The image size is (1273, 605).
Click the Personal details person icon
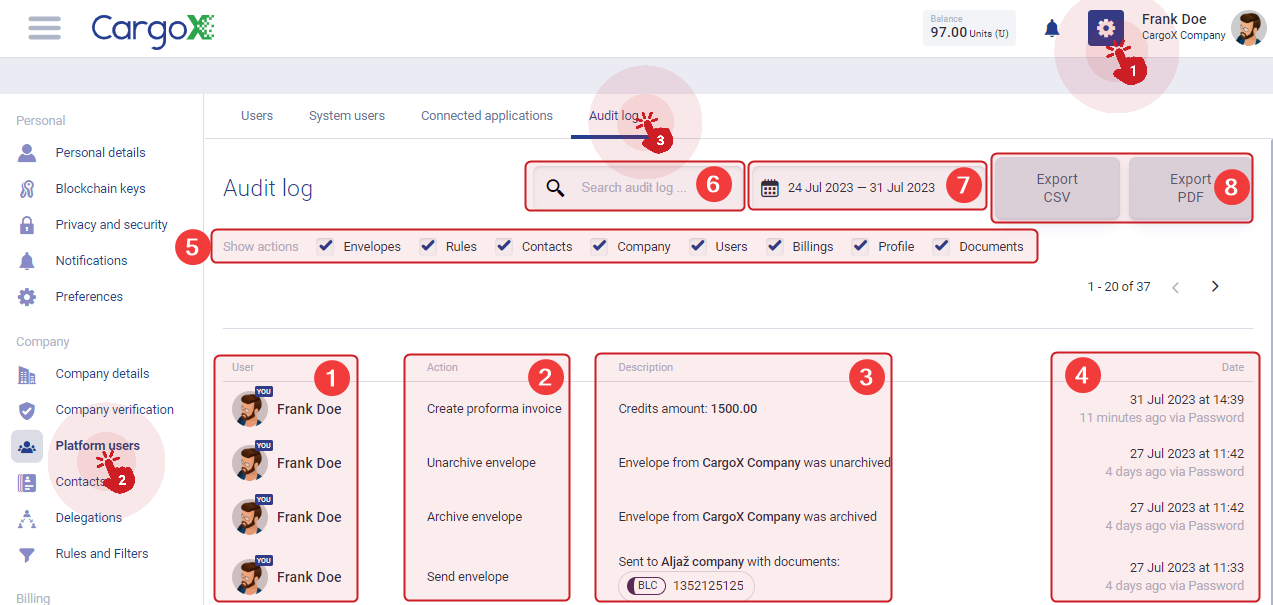27,152
